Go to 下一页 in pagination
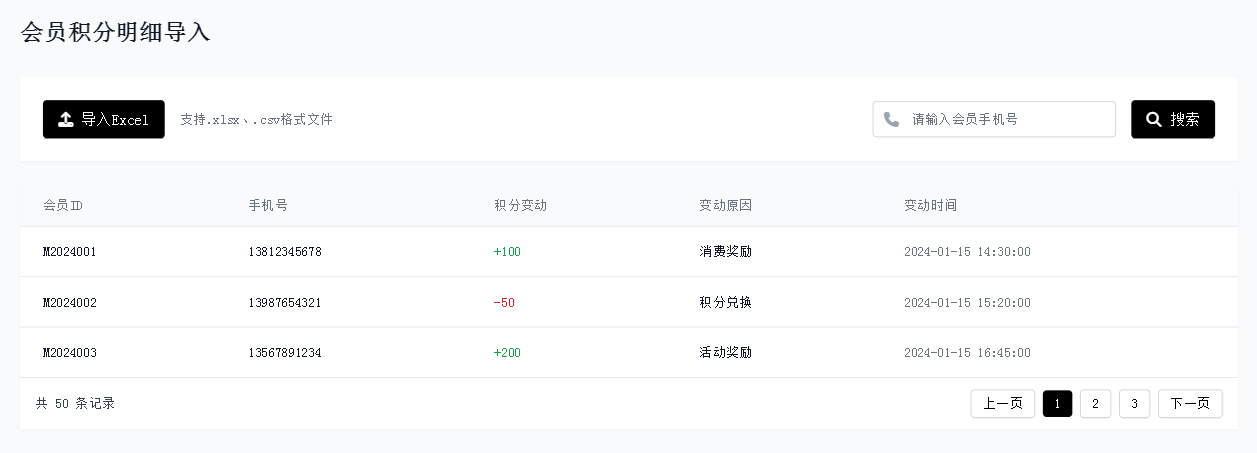This screenshot has width=1257, height=453. coord(1190,403)
